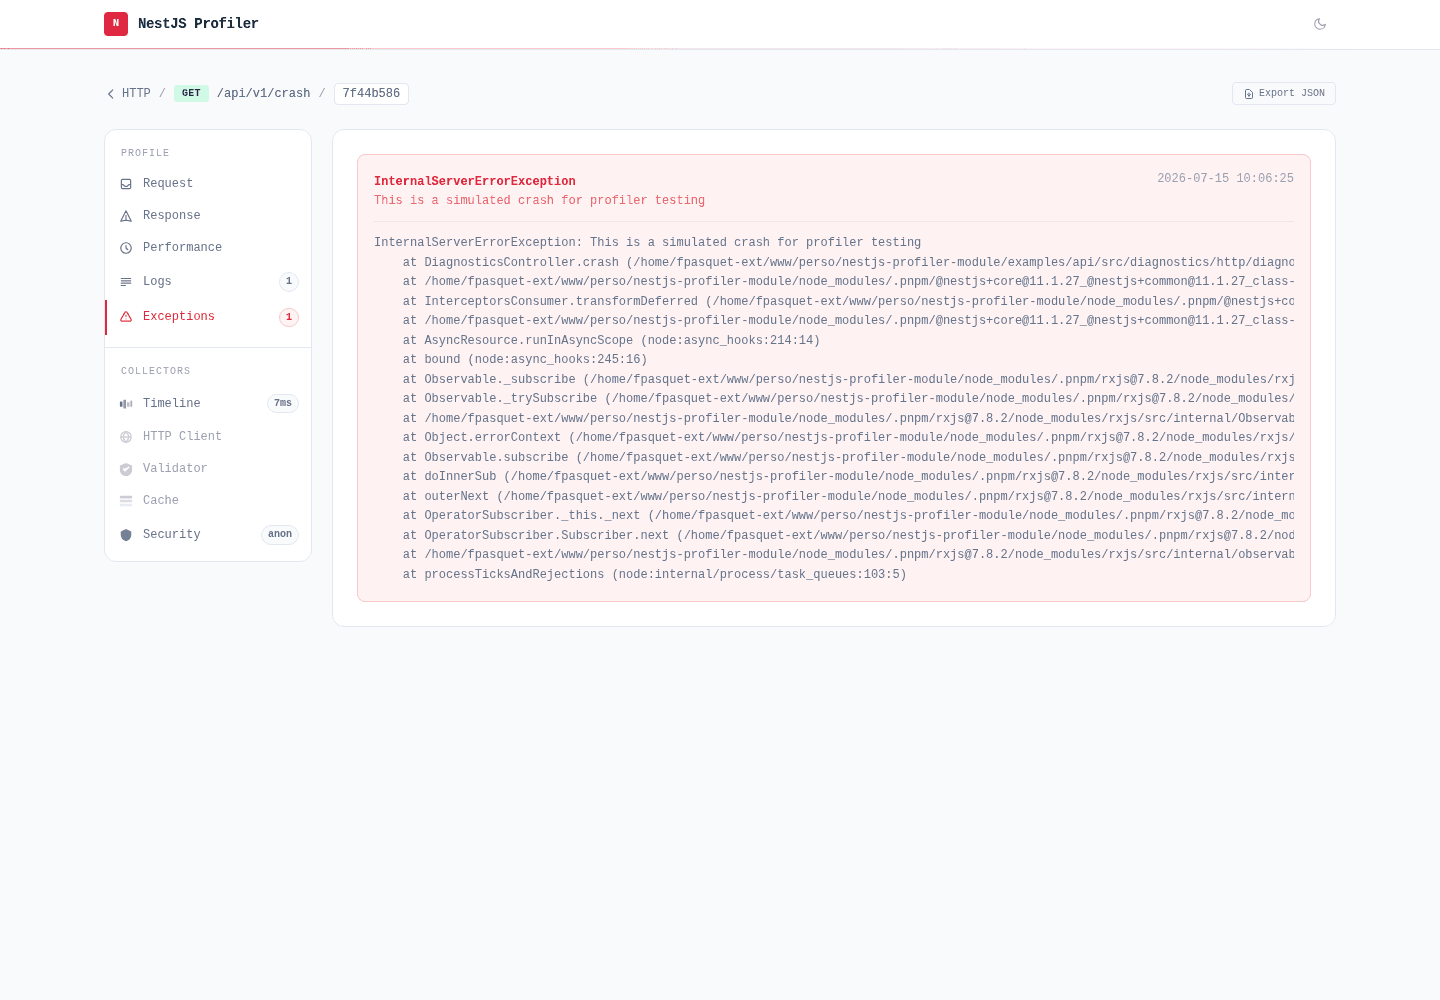Click the Observable._subscribe stack line

coord(849,380)
